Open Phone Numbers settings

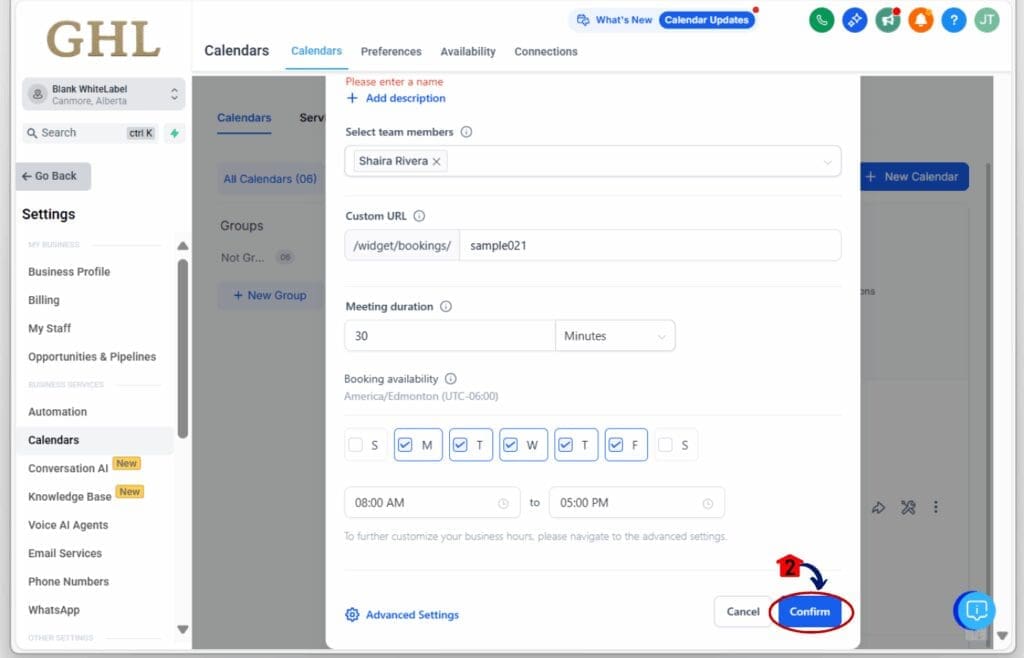69,582
